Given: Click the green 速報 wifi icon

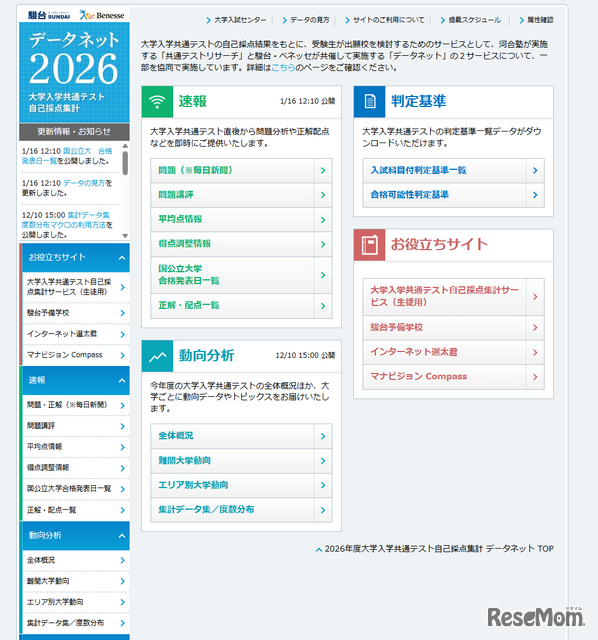Looking at the screenshot, I should (157, 102).
